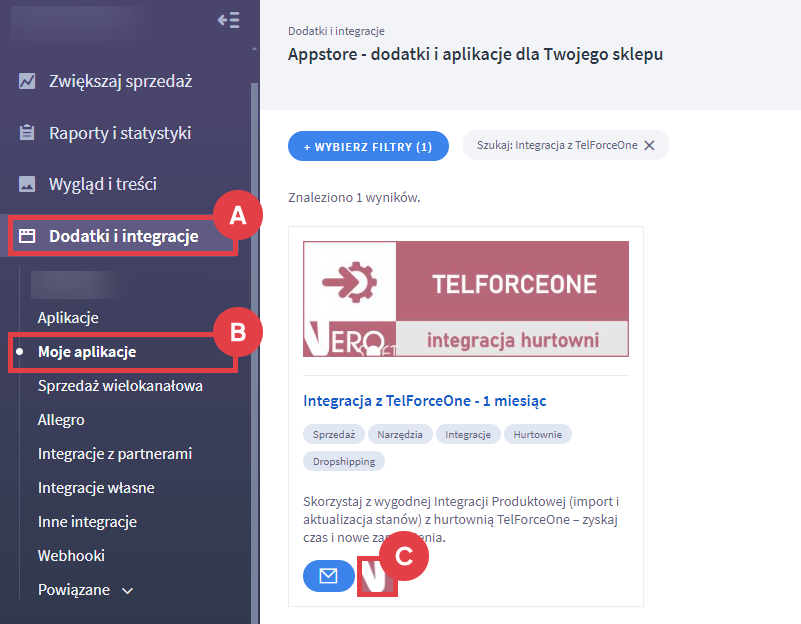Click the blue envelope contact button
Screen dimensions: 801x624
tap(328, 576)
